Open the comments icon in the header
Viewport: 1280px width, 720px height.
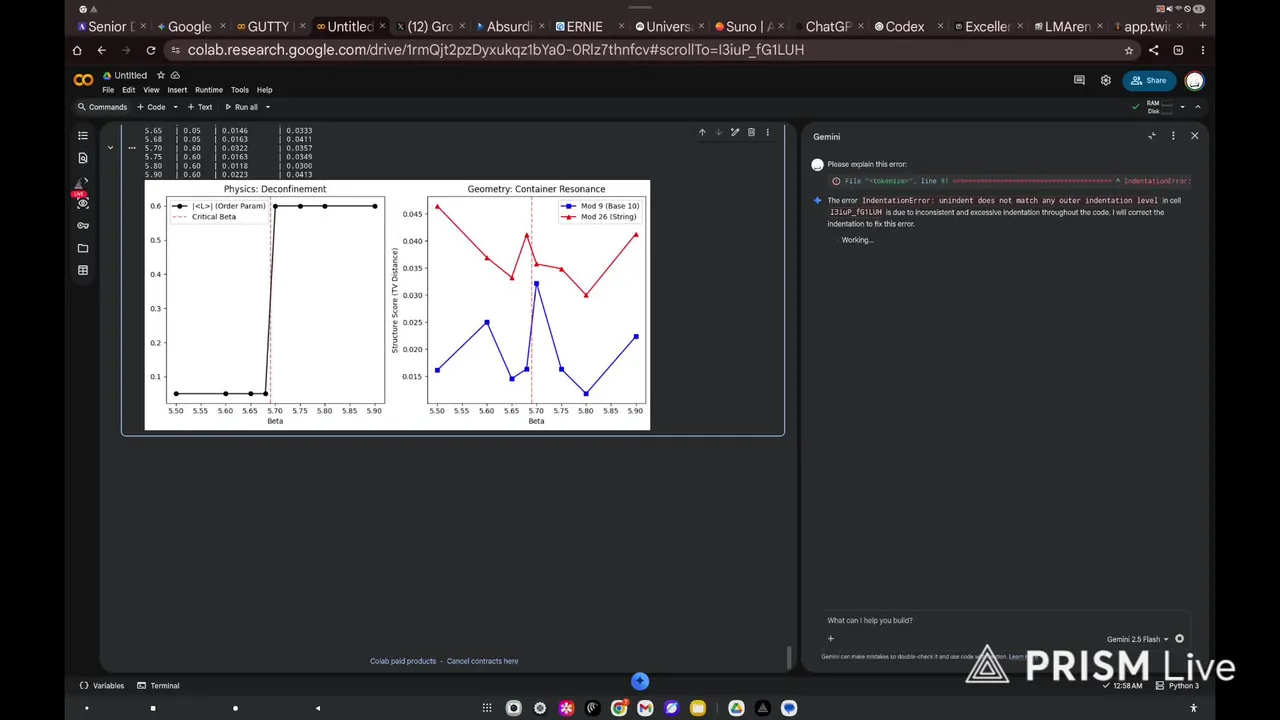coord(1079,80)
